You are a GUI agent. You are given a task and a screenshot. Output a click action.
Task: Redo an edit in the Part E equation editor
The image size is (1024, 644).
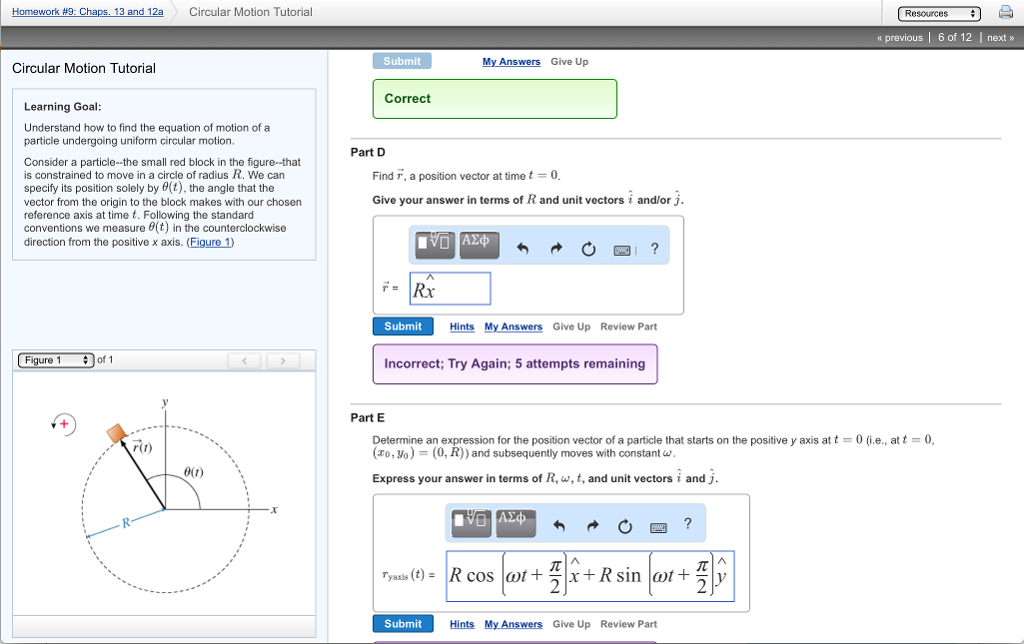[592, 526]
